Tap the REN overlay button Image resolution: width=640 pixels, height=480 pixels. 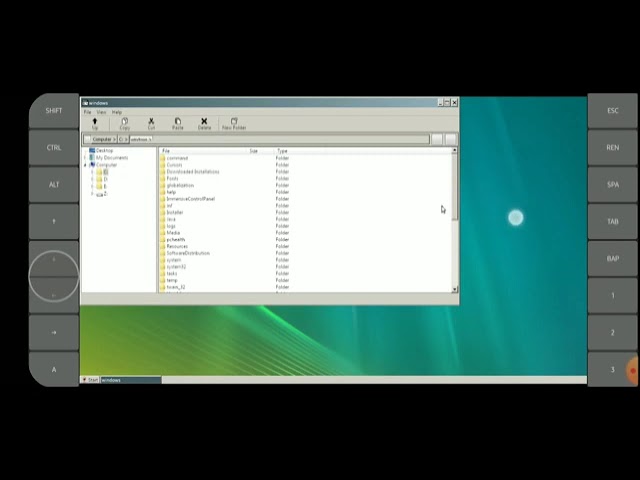[x=612, y=147]
